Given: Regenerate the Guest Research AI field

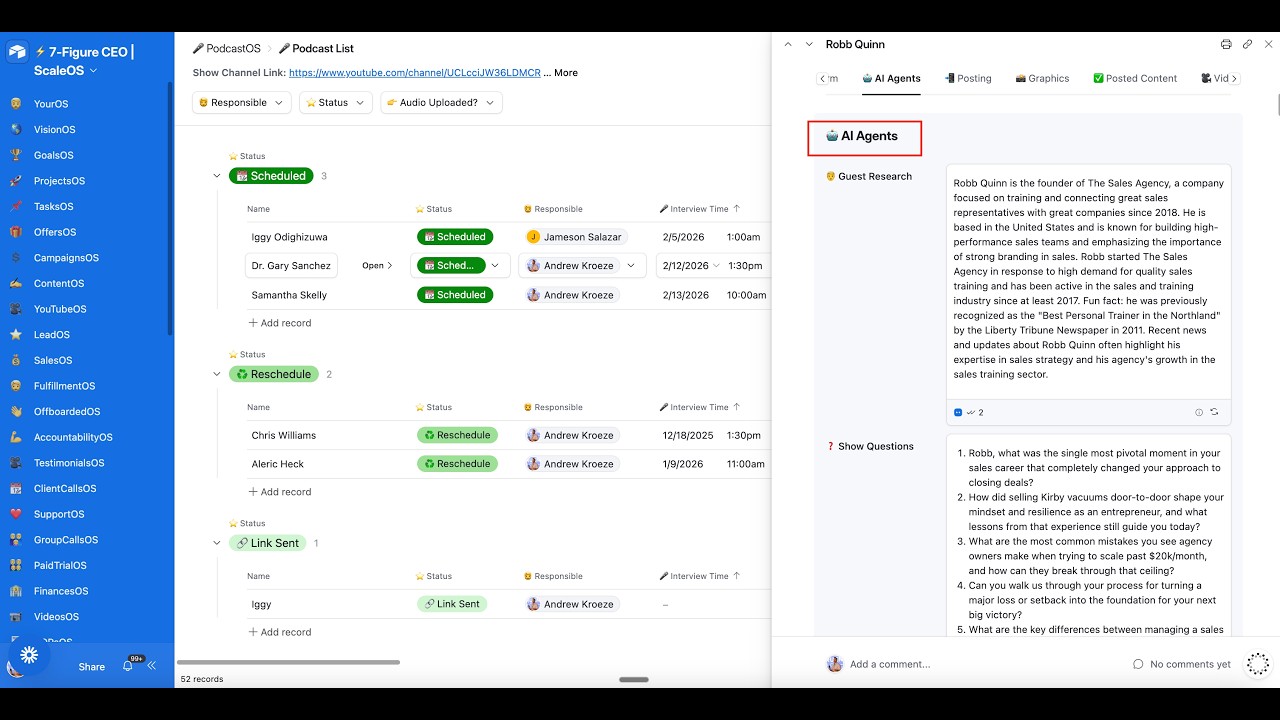Looking at the screenshot, I should pos(1214,412).
